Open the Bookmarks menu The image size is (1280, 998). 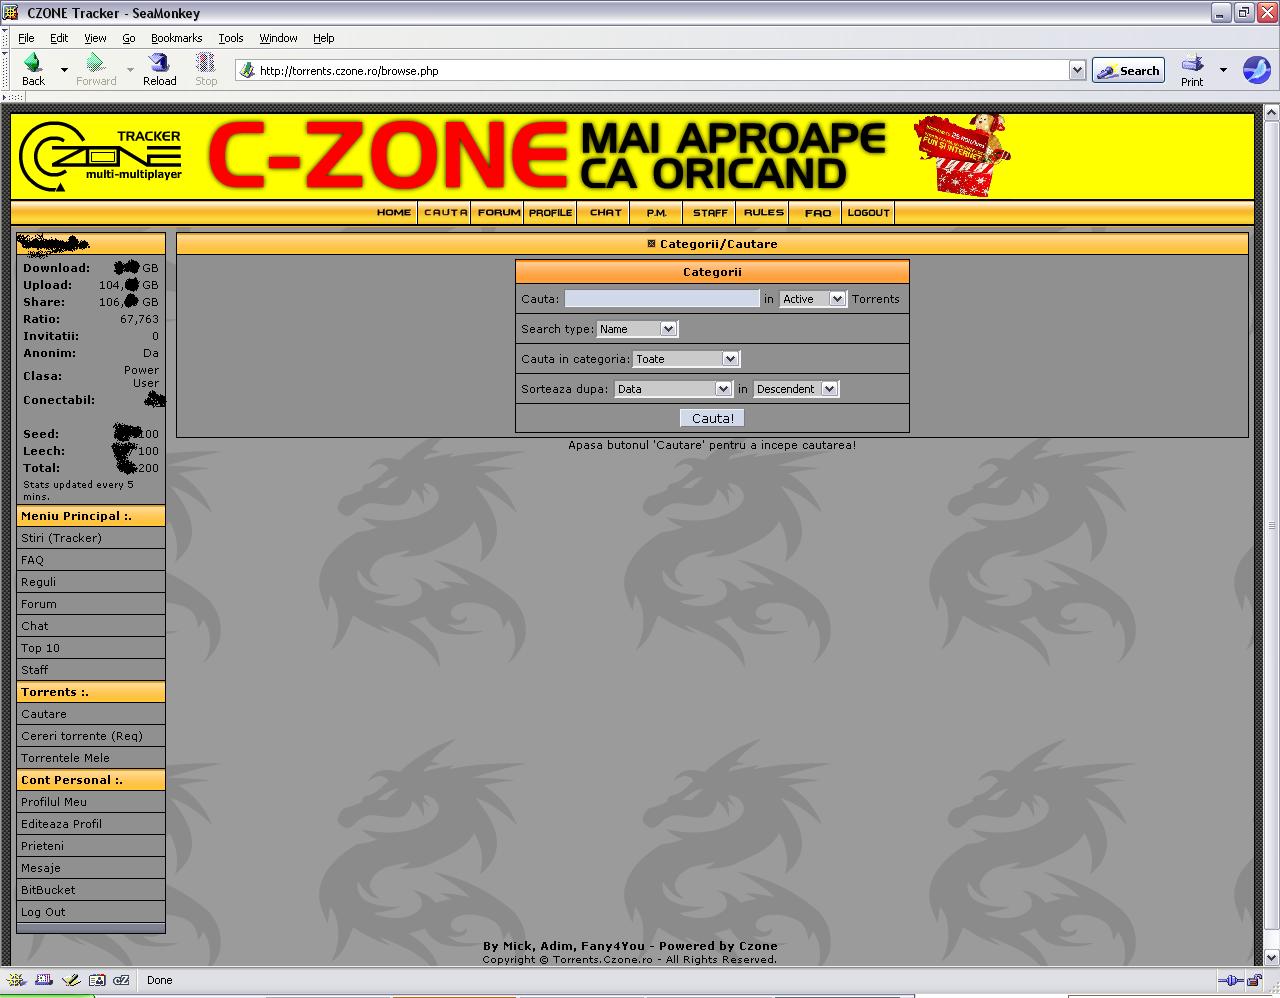click(x=177, y=38)
